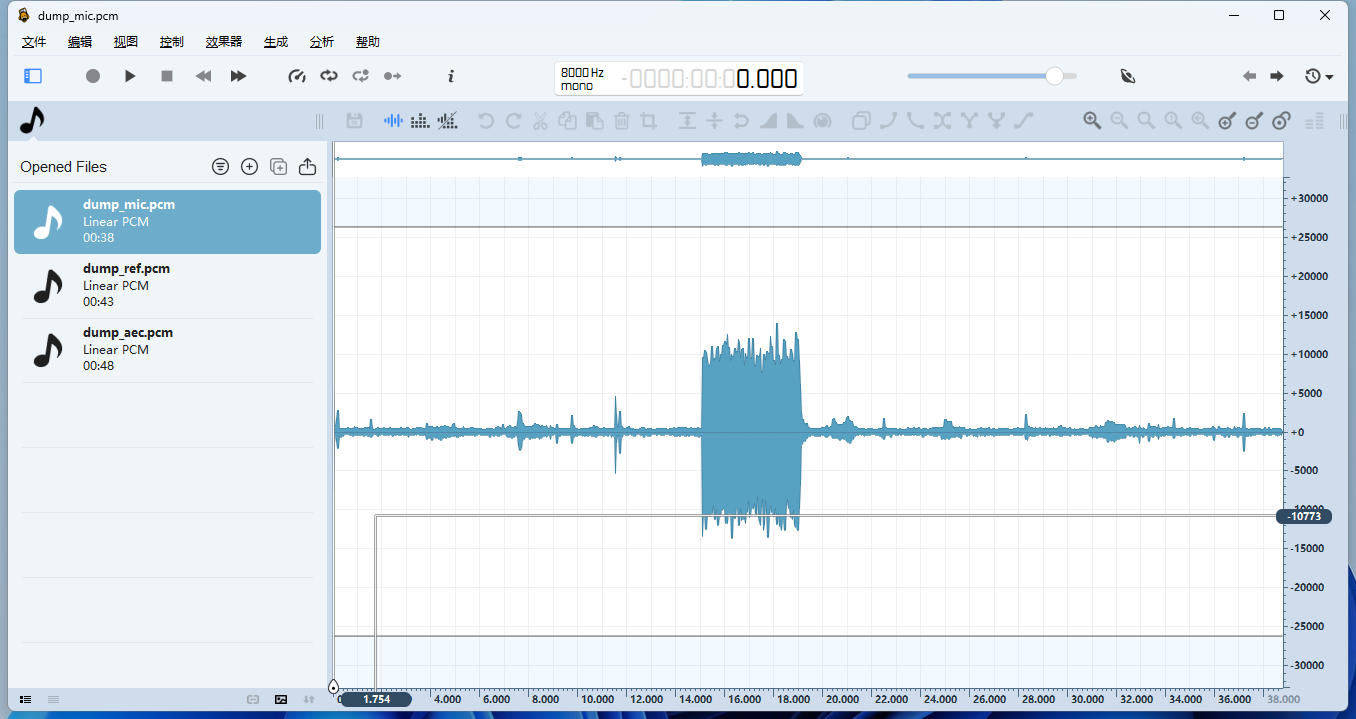Stop playback with the Stop button
This screenshot has height=719, width=1356.
pos(167,76)
